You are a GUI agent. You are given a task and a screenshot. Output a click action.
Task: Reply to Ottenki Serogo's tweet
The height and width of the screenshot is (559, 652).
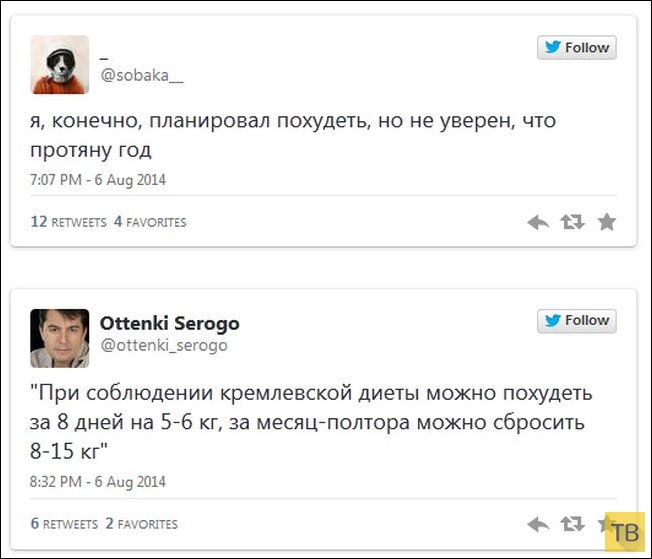click(x=538, y=523)
